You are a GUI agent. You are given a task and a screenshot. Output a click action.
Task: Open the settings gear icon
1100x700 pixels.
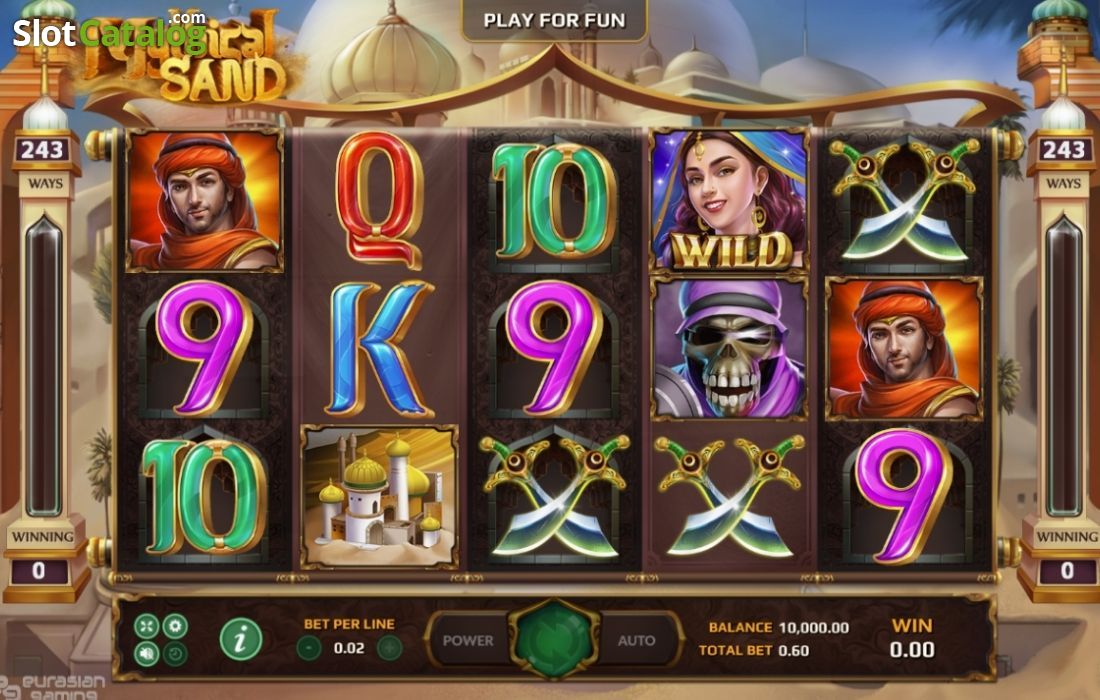[175, 626]
